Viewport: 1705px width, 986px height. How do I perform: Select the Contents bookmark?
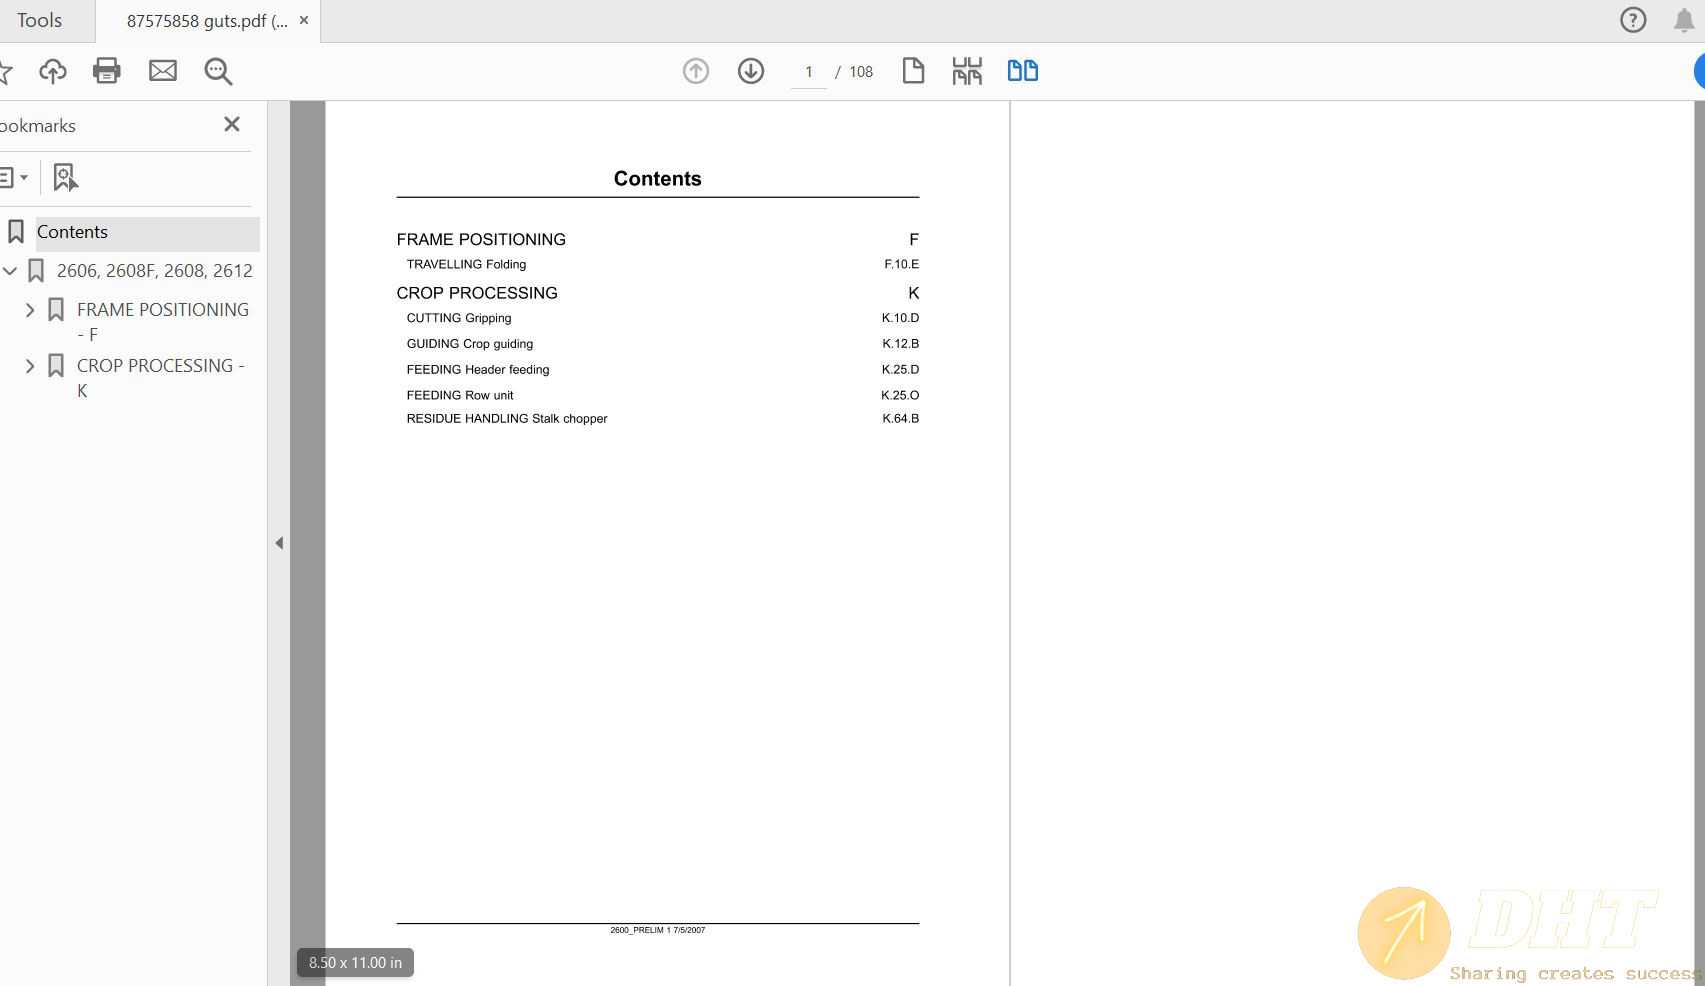(72, 232)
